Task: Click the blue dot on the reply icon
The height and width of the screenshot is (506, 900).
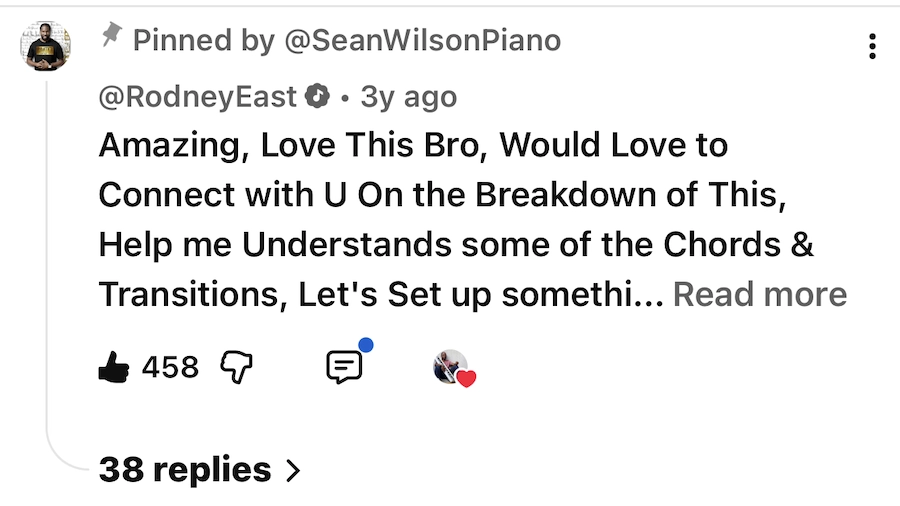Action: pyautogui.click(x=365, y=345)
